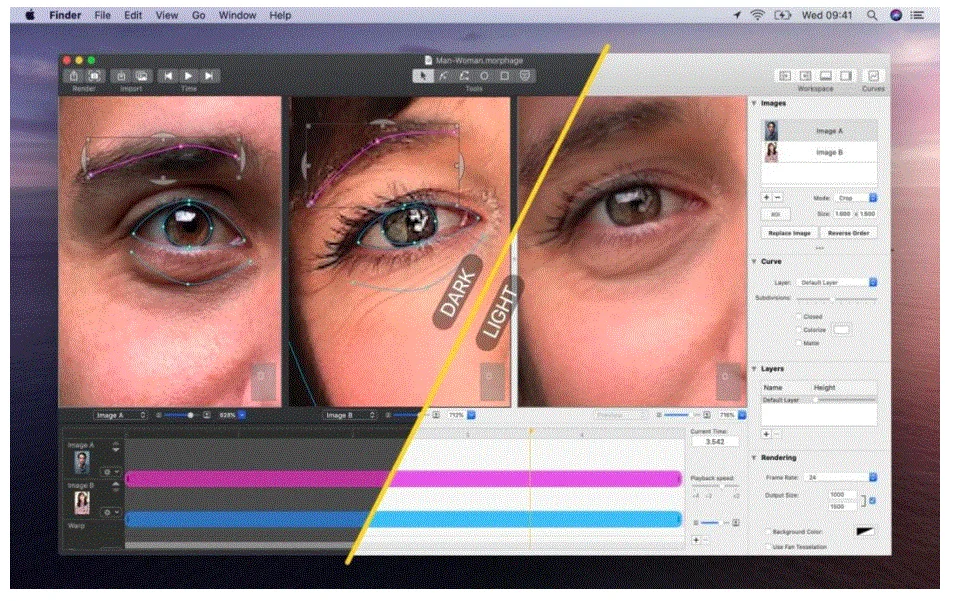
Task: Select the polyline path tool
Action: pyautogui.click(x=464, y=76)
